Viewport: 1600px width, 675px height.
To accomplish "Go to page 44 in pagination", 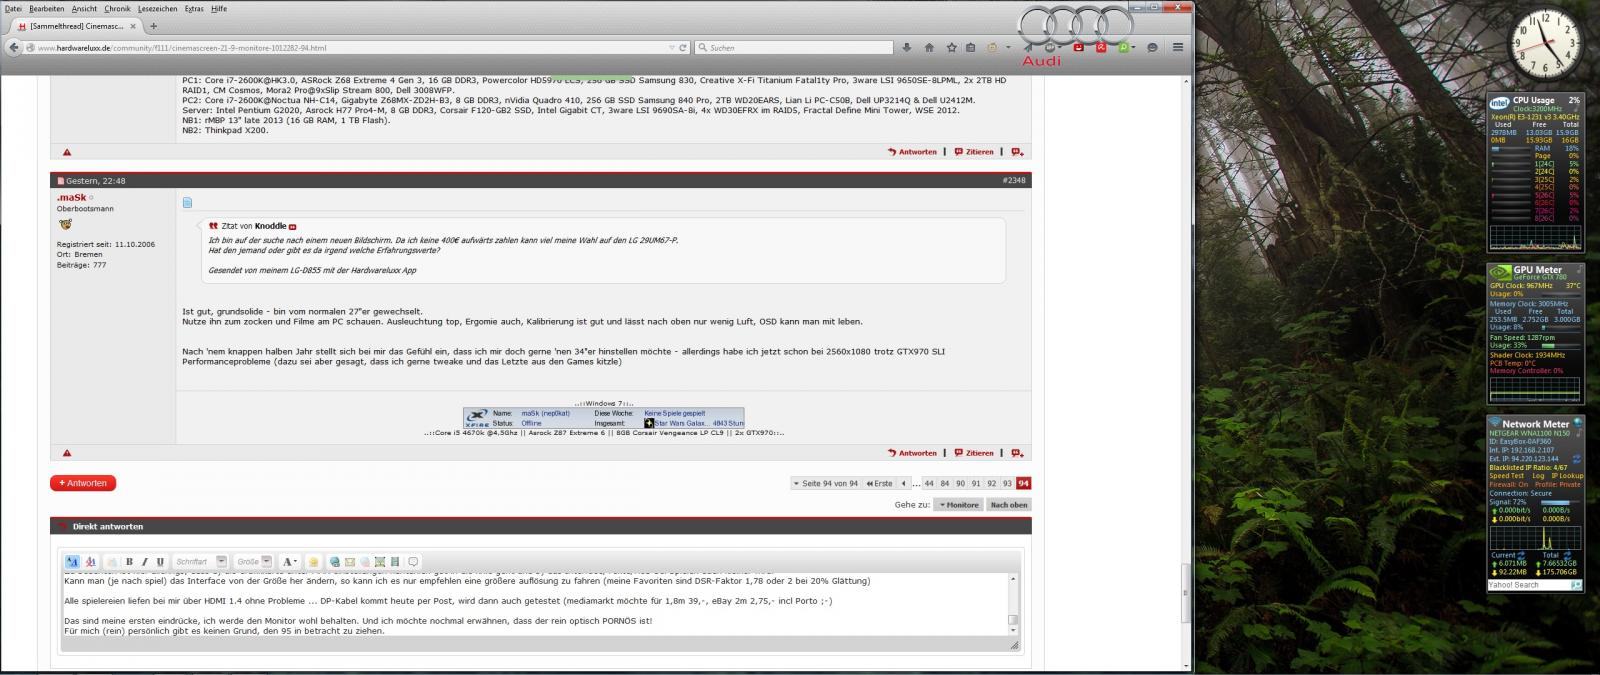I will pyautogui.click(x=929, y=483).
